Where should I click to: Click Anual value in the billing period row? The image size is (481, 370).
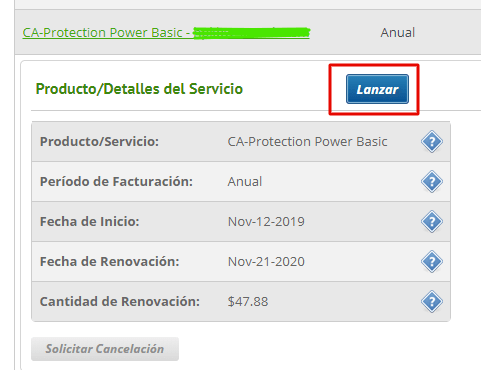[245, 182]
